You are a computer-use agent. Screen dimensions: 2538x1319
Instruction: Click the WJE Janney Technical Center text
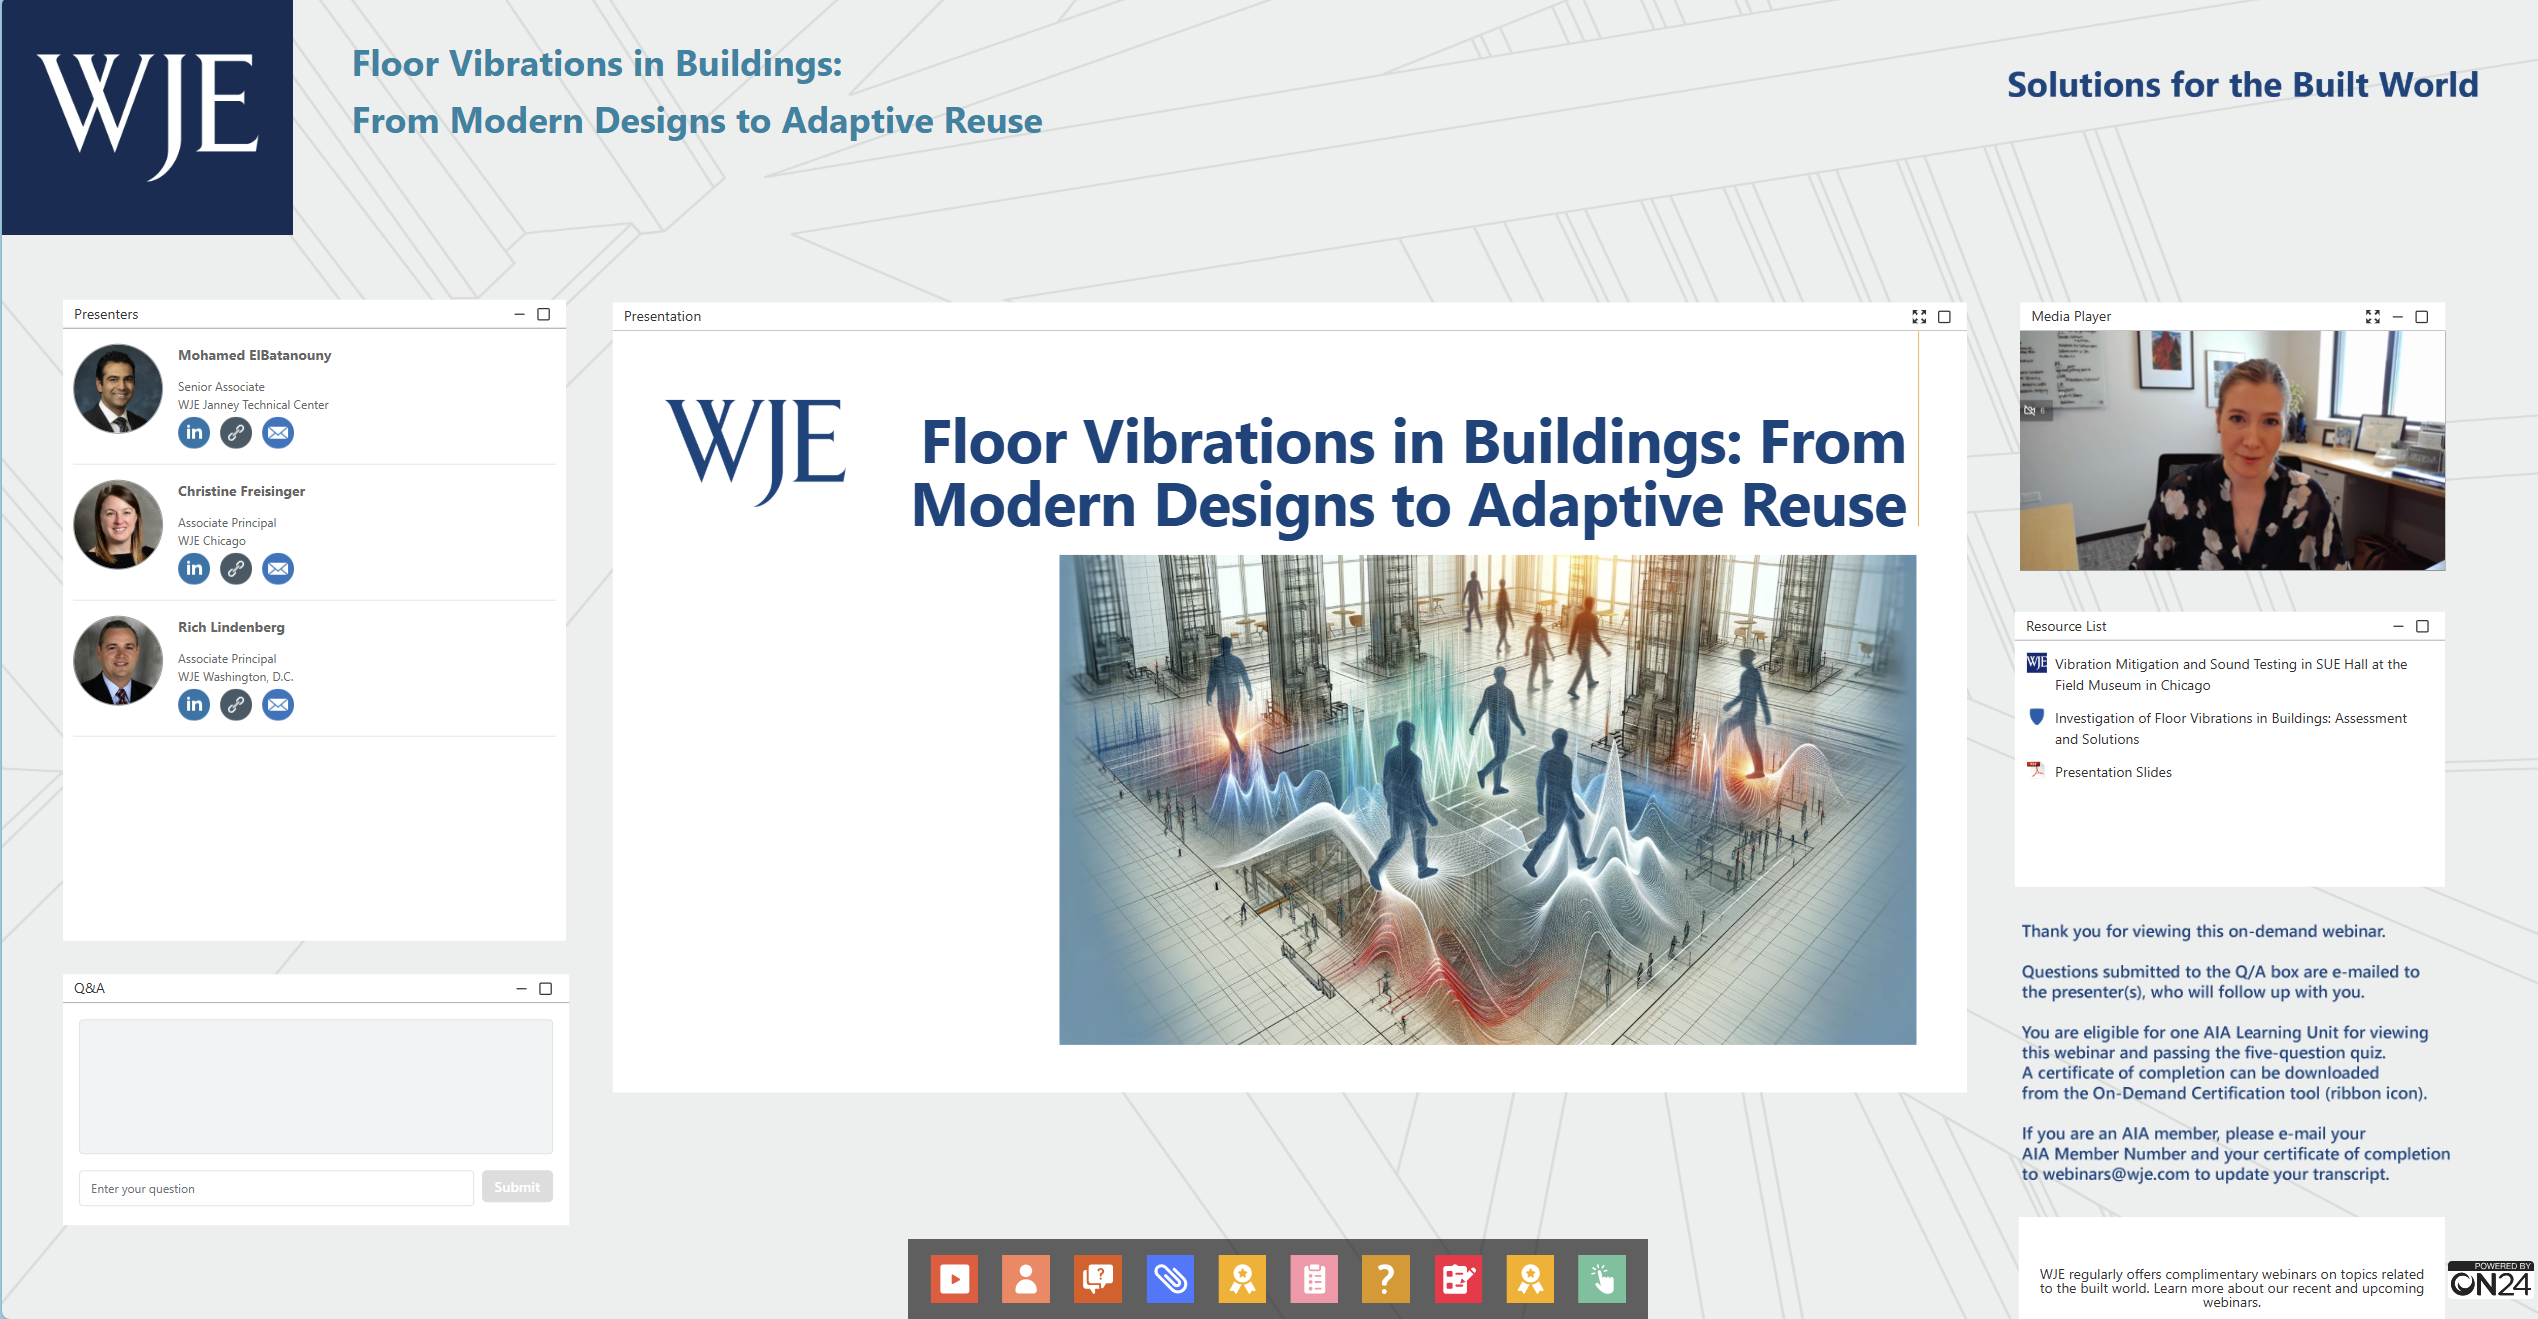pos(253,405)
